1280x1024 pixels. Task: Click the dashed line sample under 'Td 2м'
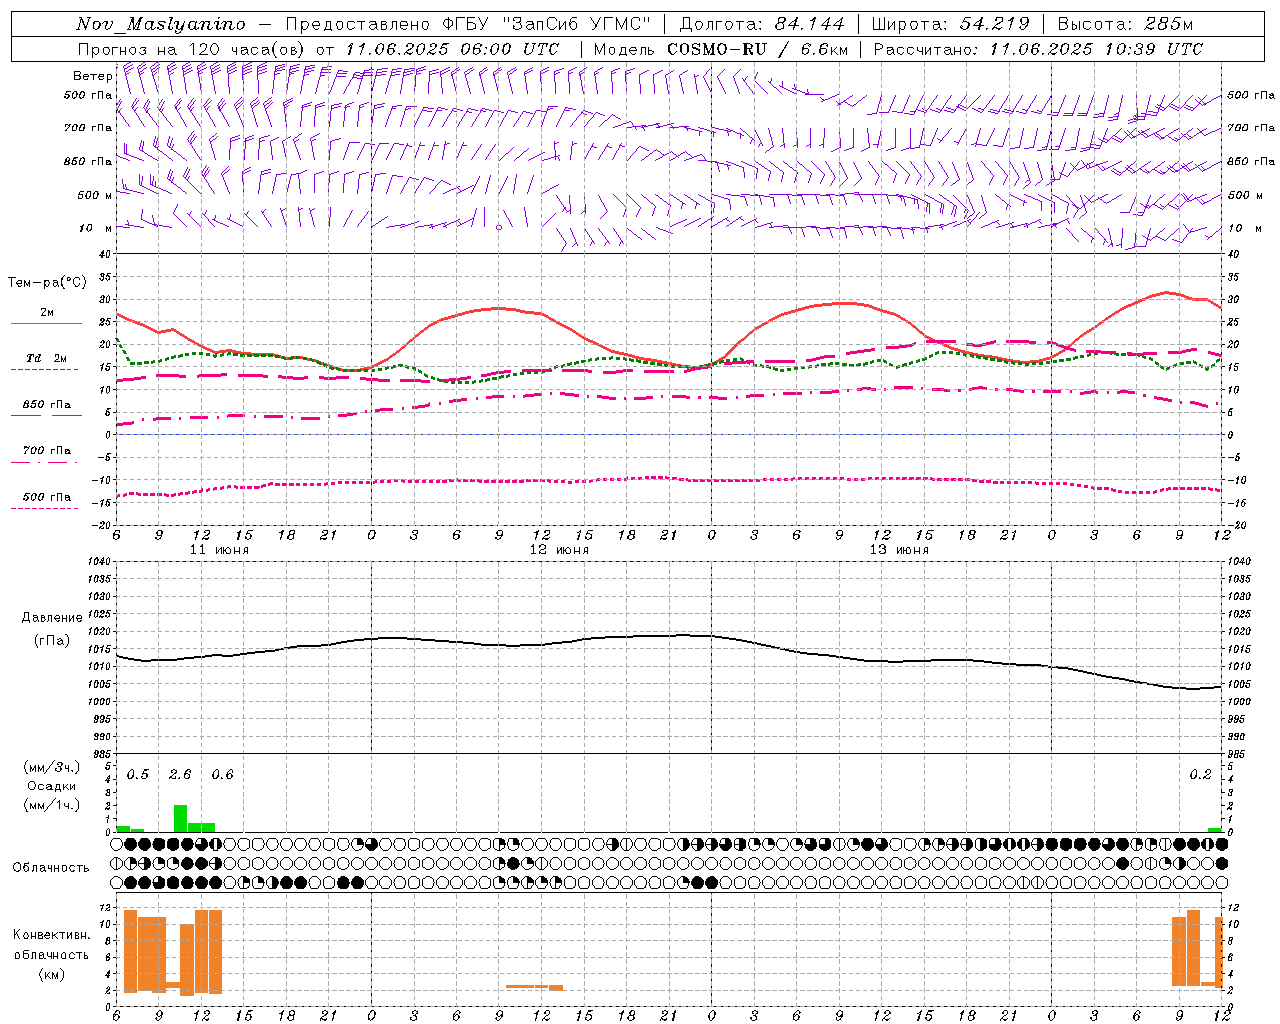[44, 370]
